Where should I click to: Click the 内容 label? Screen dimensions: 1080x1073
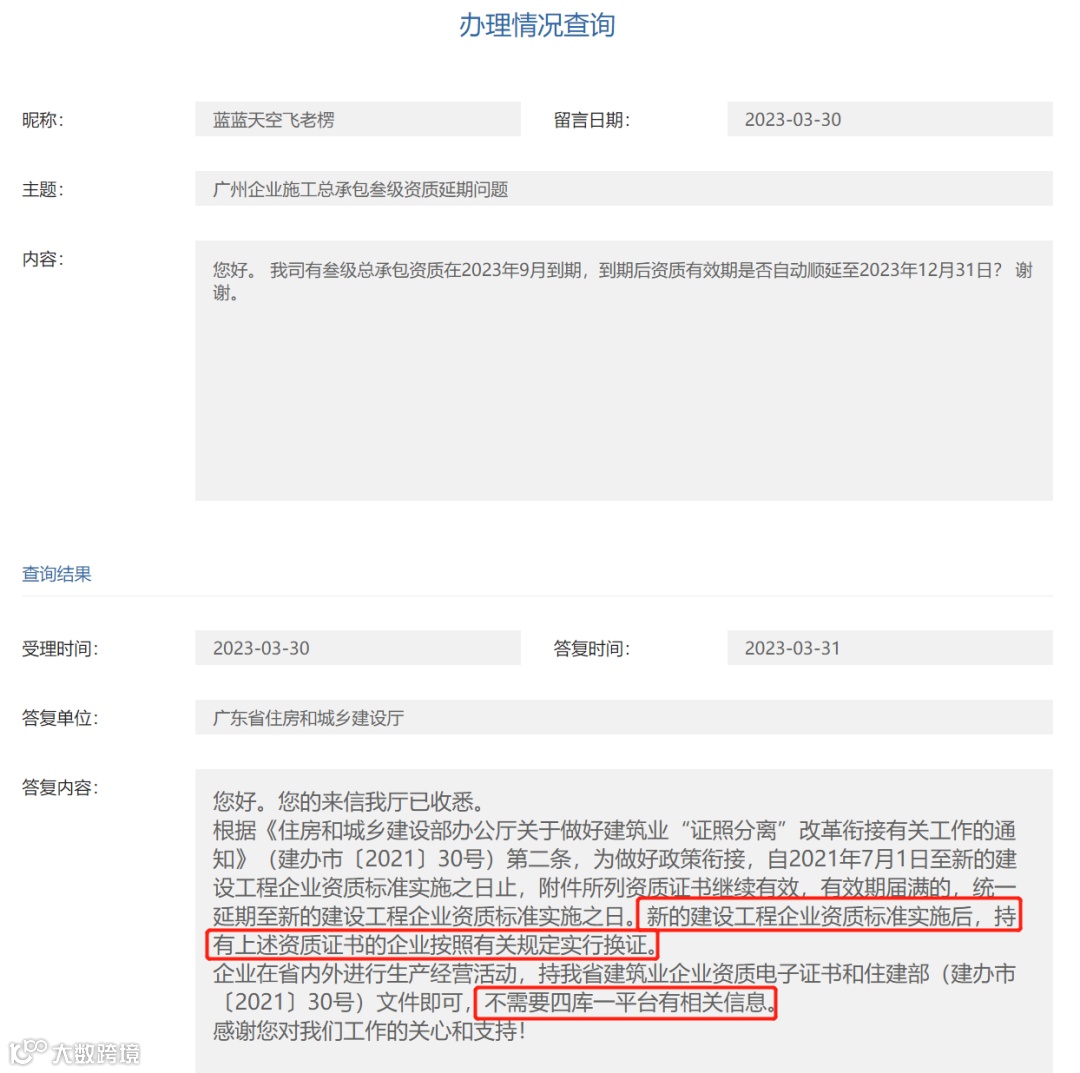[x=43, y=259]
